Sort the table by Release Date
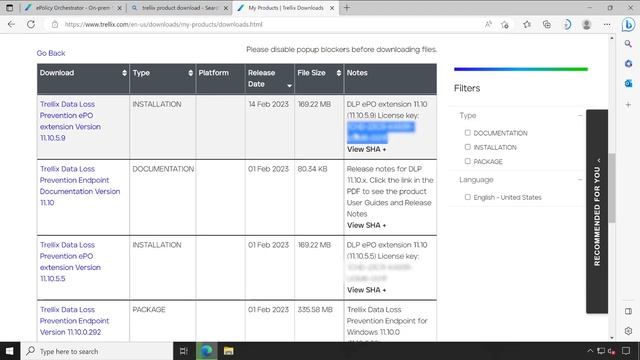This screenshot has height=360, width=640. click(289, 85)
